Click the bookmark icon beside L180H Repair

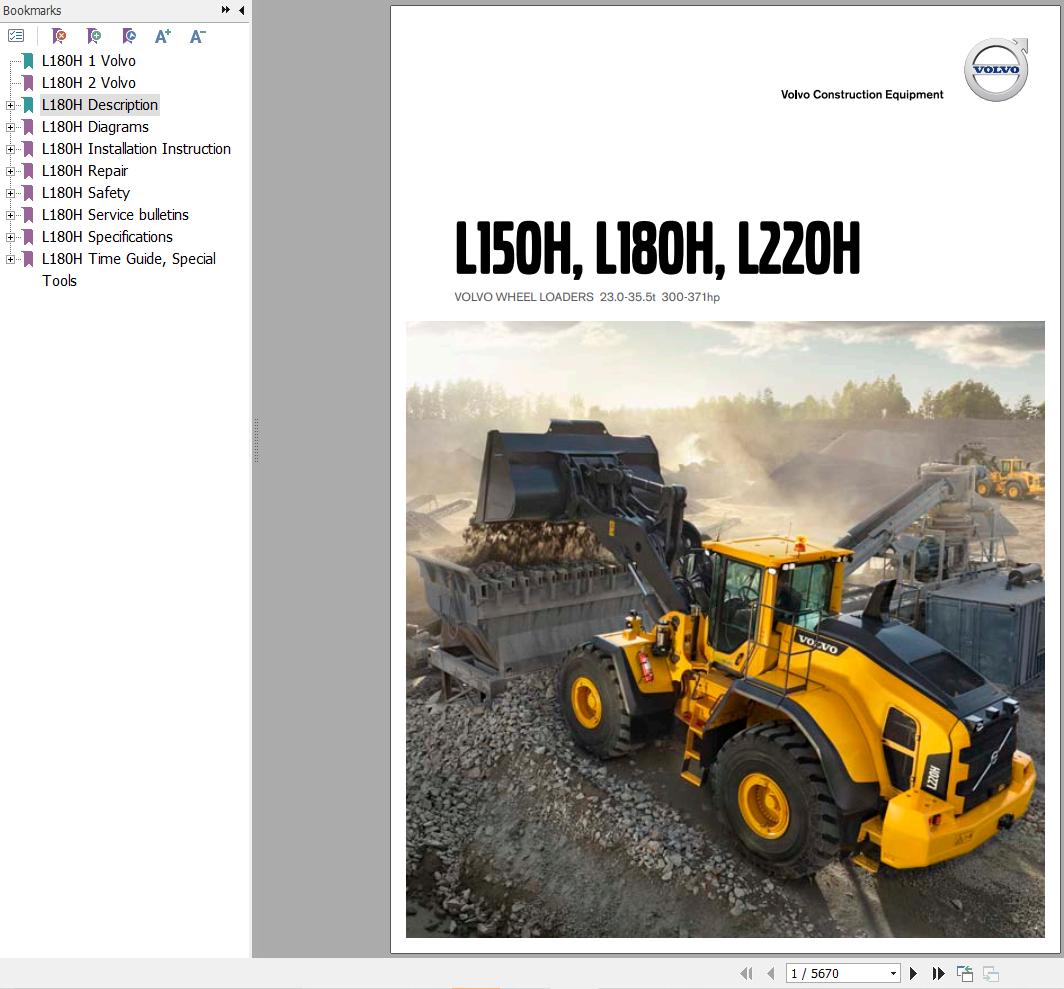pos(28,171)
